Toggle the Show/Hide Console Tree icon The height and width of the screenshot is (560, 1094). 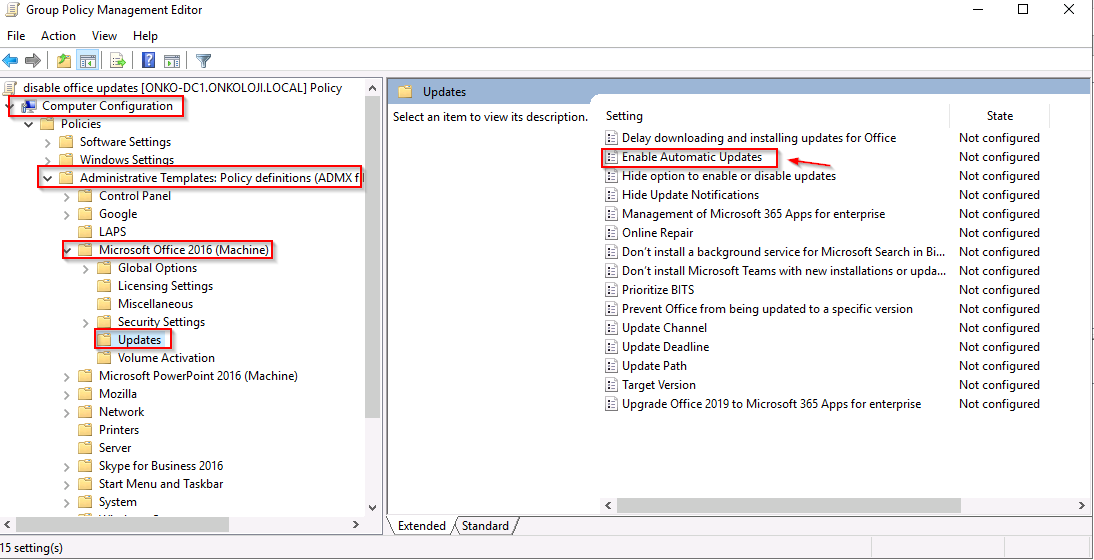87,61
